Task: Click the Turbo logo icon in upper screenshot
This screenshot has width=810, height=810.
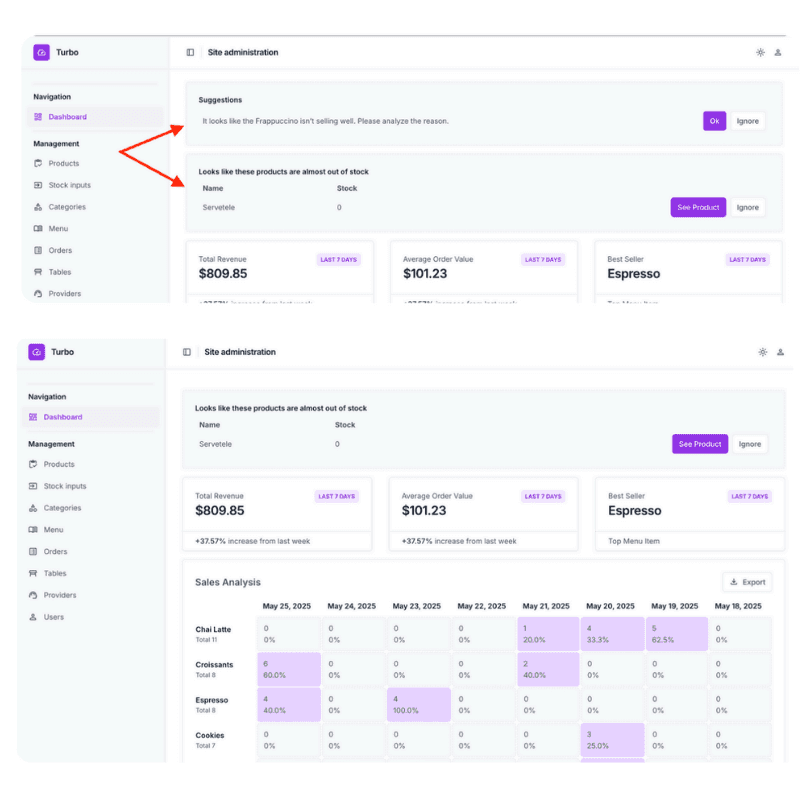Action: pyautogui.click(x=41, y=52)
